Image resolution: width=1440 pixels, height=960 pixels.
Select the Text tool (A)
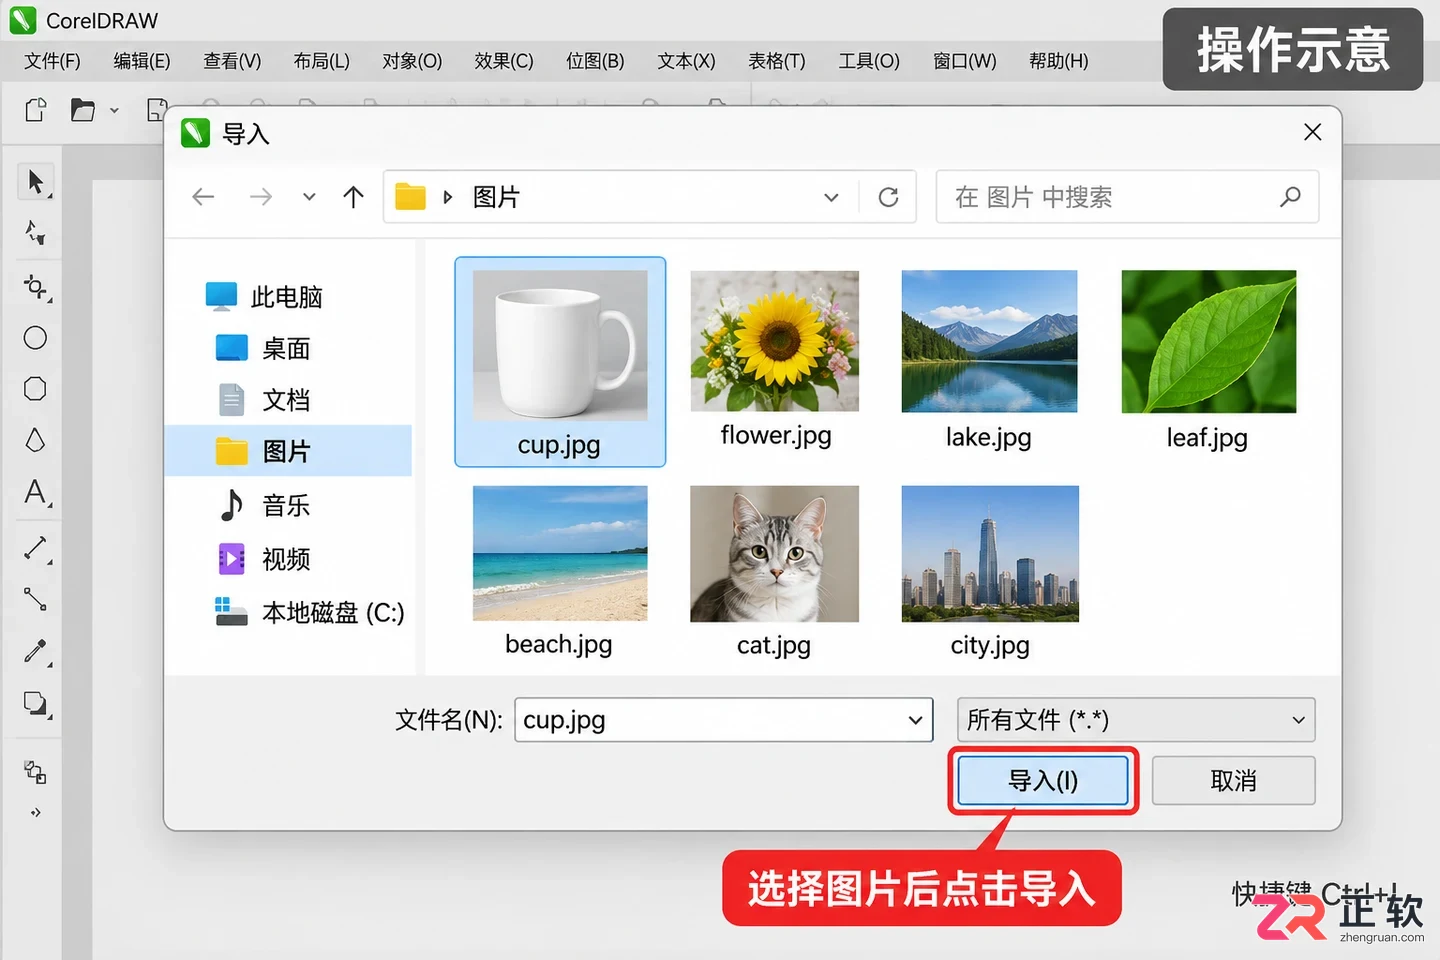(x=36, y=492)
